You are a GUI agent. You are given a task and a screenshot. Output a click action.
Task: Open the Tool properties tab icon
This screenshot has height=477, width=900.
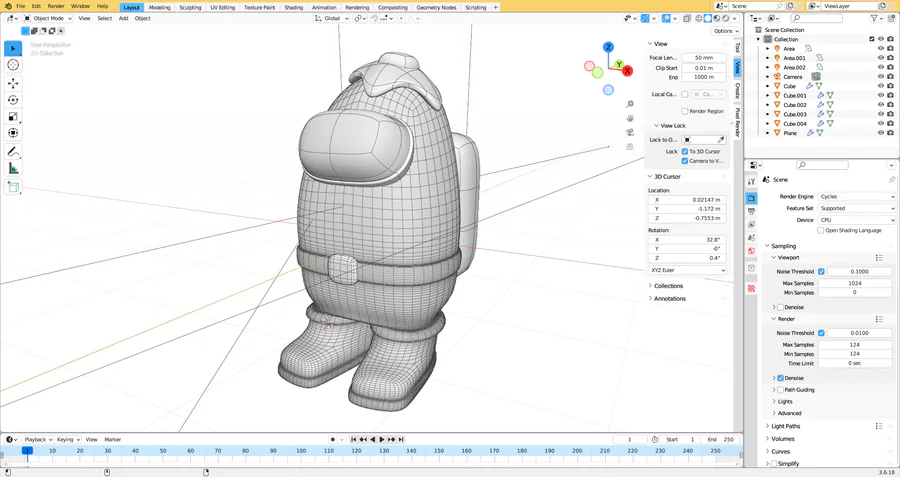click(x=751, y=181)
